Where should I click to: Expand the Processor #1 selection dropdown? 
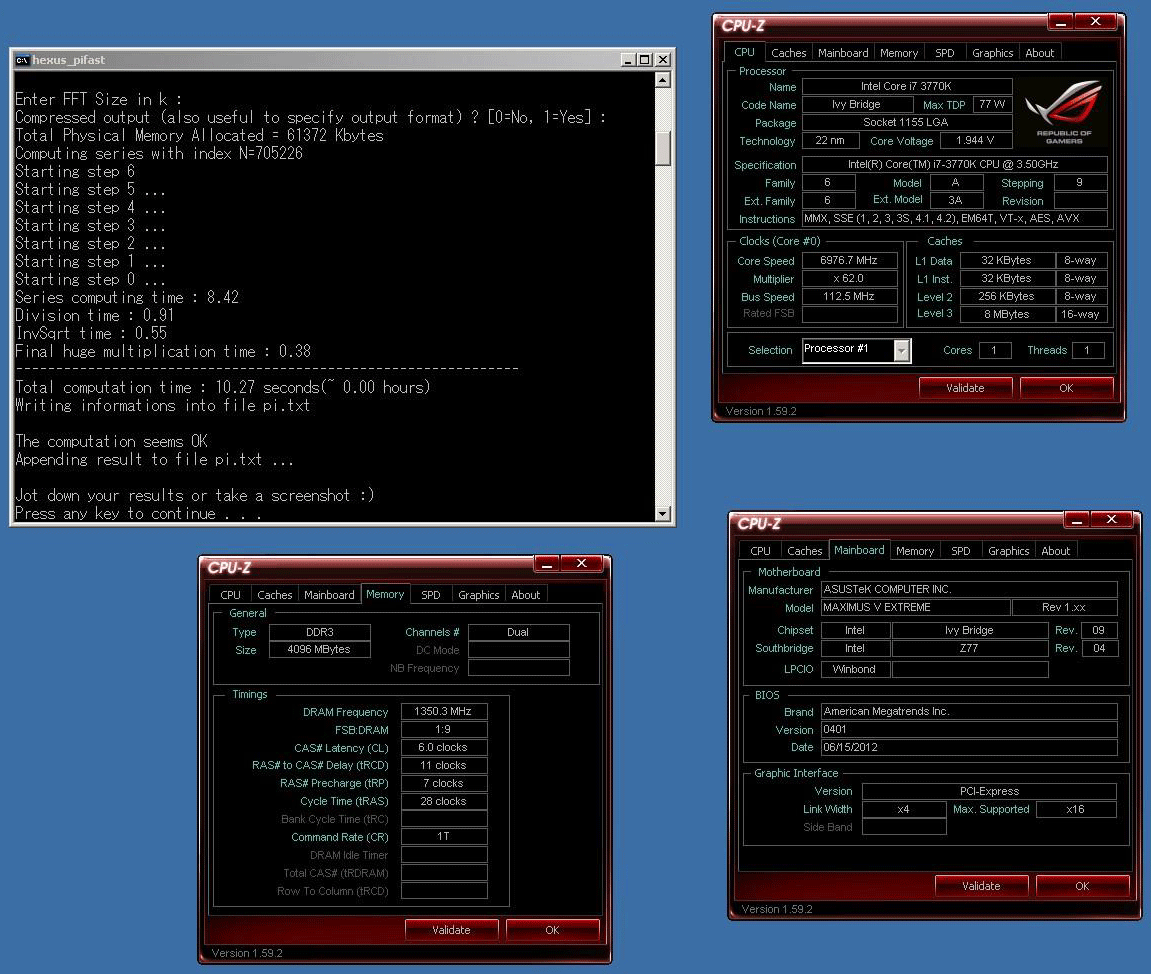902,351
